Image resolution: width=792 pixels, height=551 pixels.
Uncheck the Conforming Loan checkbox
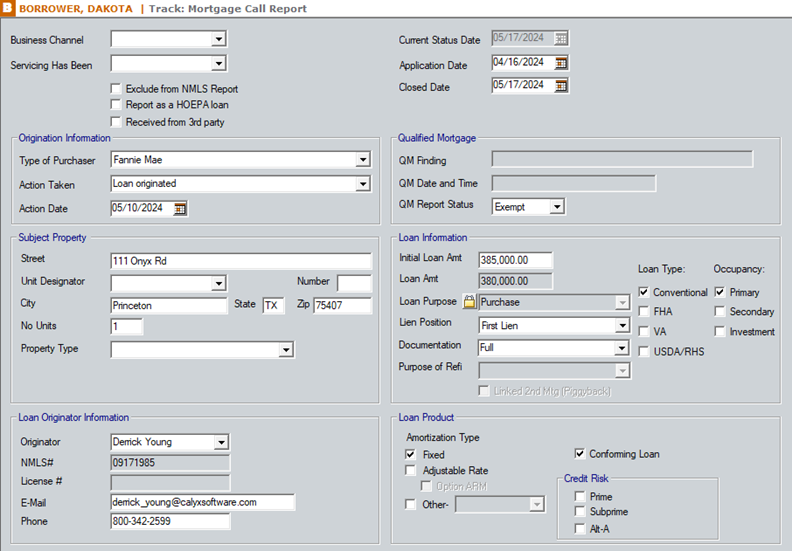[580, 453]
